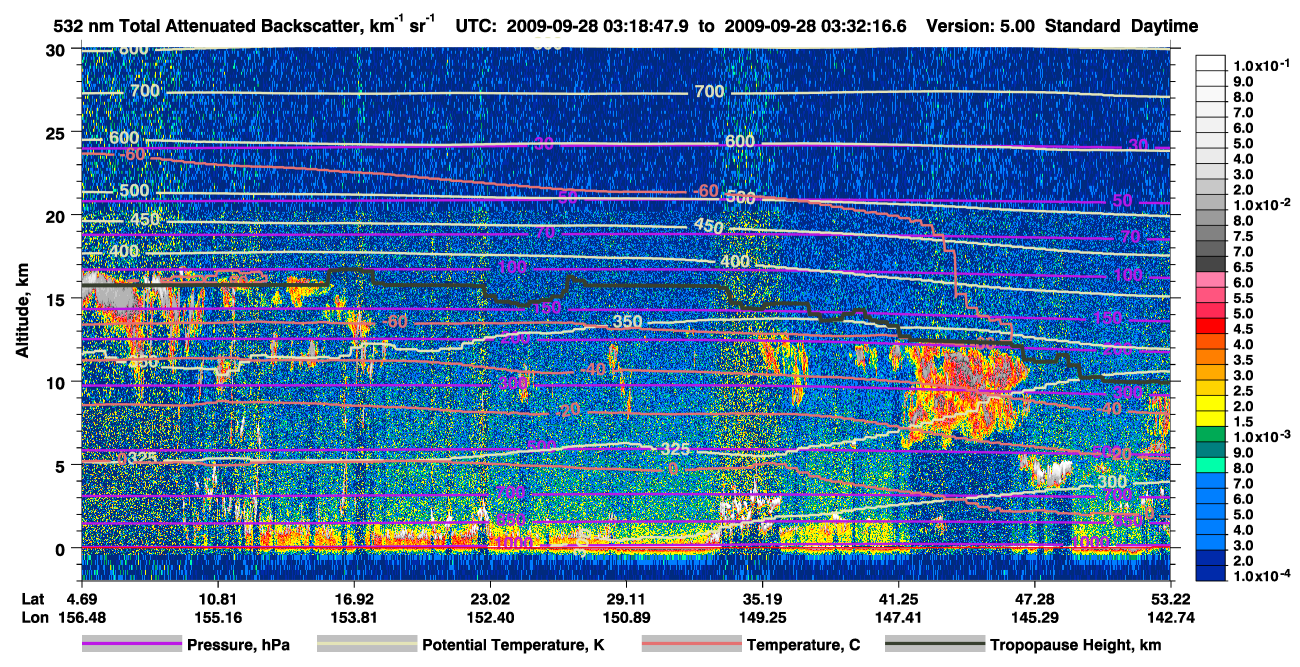This screenshot has width=1300, height=667.
Task: Click the latitude value 10.81
Action: pos(216,600)
